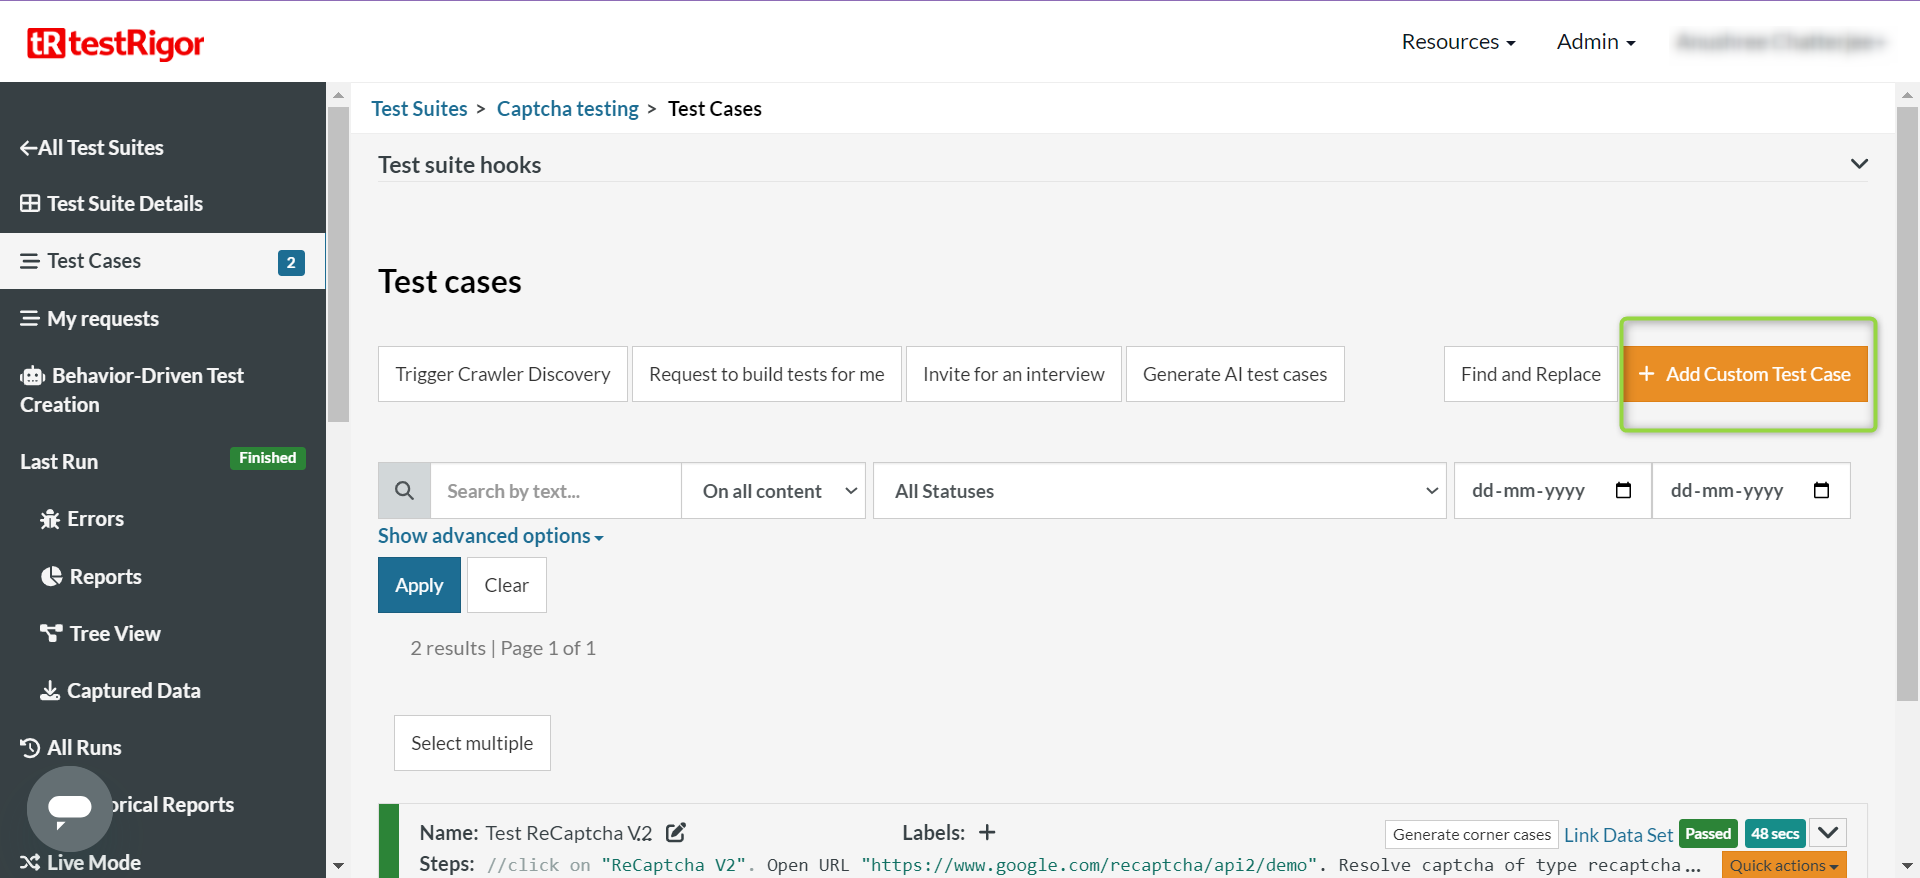Edit the Test ReCaptcha V2 name
The image size is (1920, 878).
pos(676,832)
